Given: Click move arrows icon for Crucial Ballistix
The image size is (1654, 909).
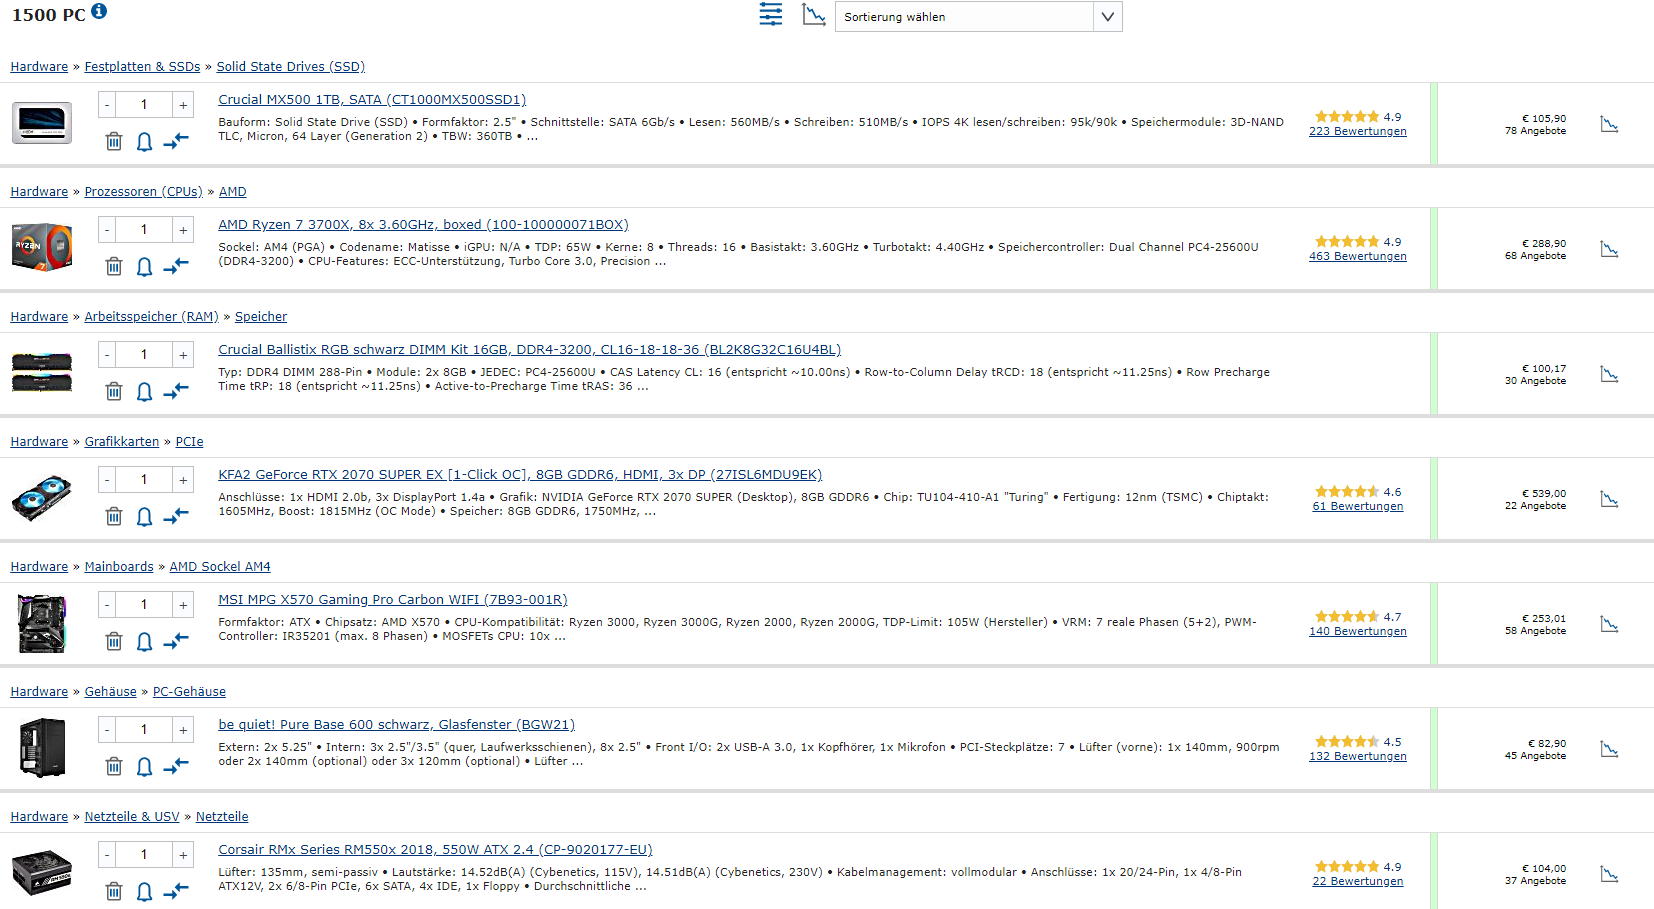Looking at the screenshot, I should click(x=176, y=391).
